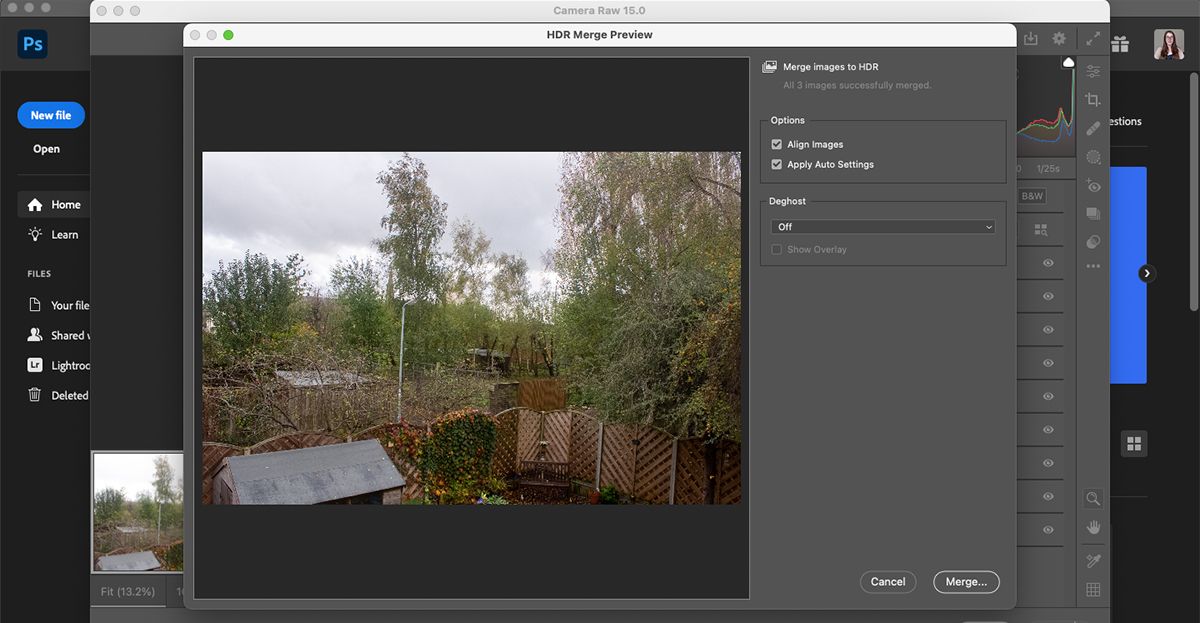
Task: Select the Crop tool in Camera Raw
Action: (x=1093, y=99)
